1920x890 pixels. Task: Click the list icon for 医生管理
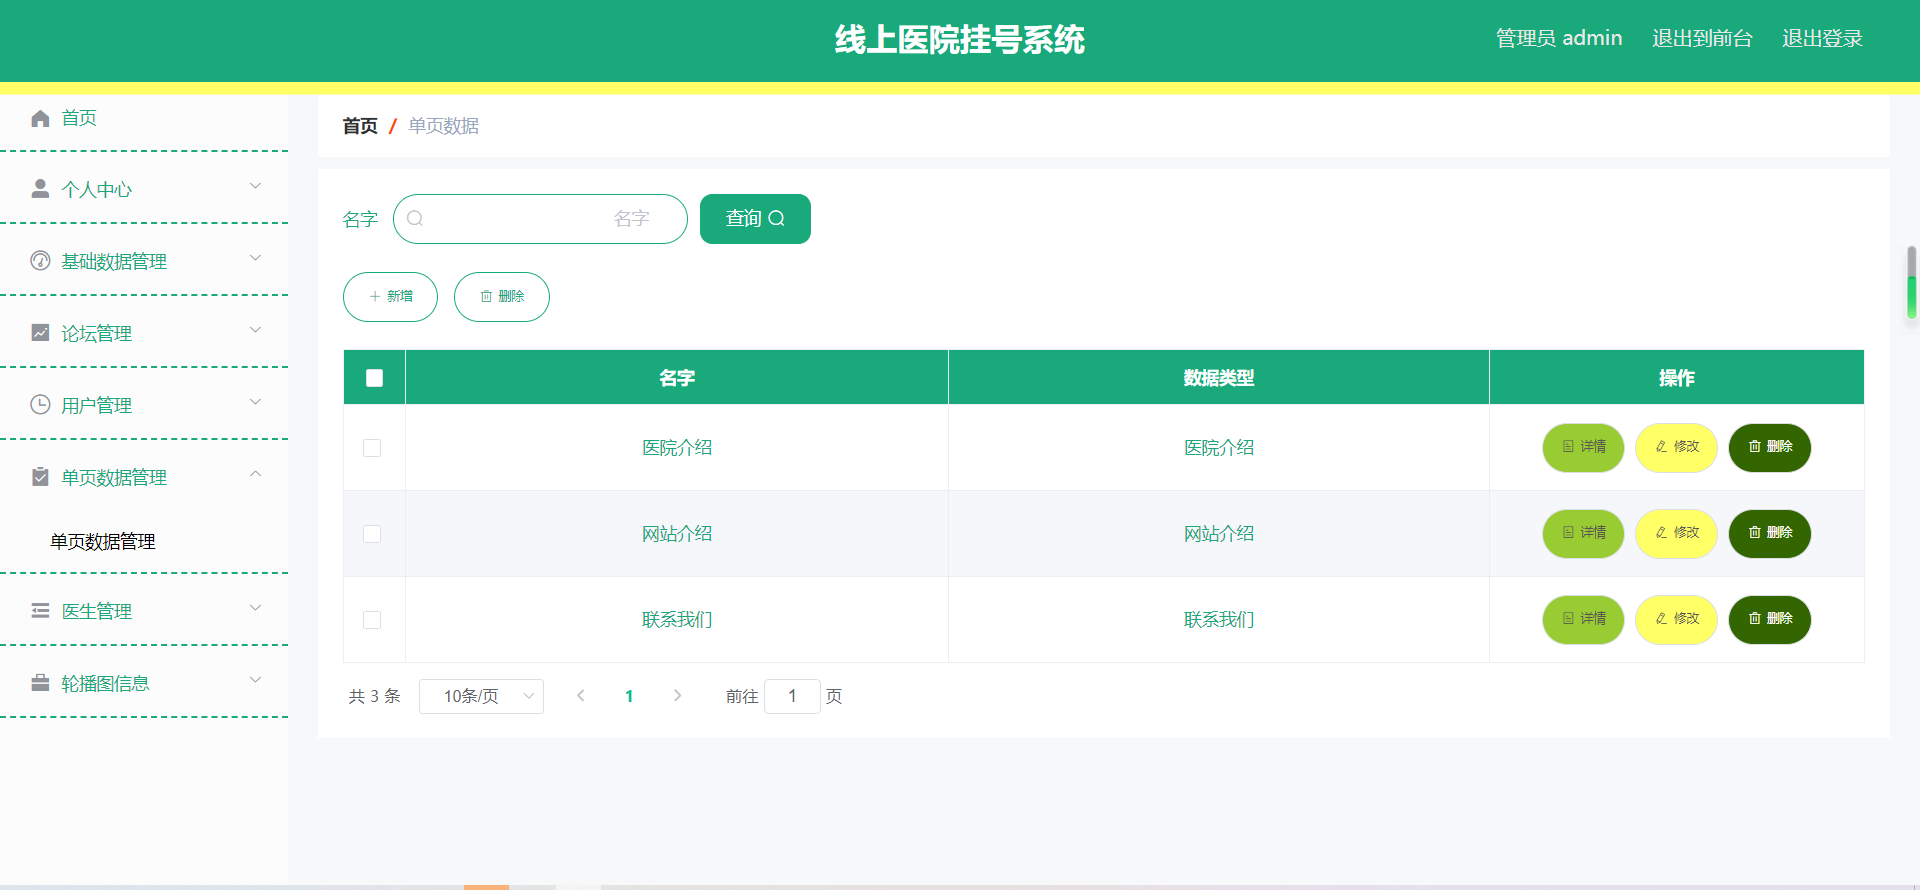click(x=40, y=611)
